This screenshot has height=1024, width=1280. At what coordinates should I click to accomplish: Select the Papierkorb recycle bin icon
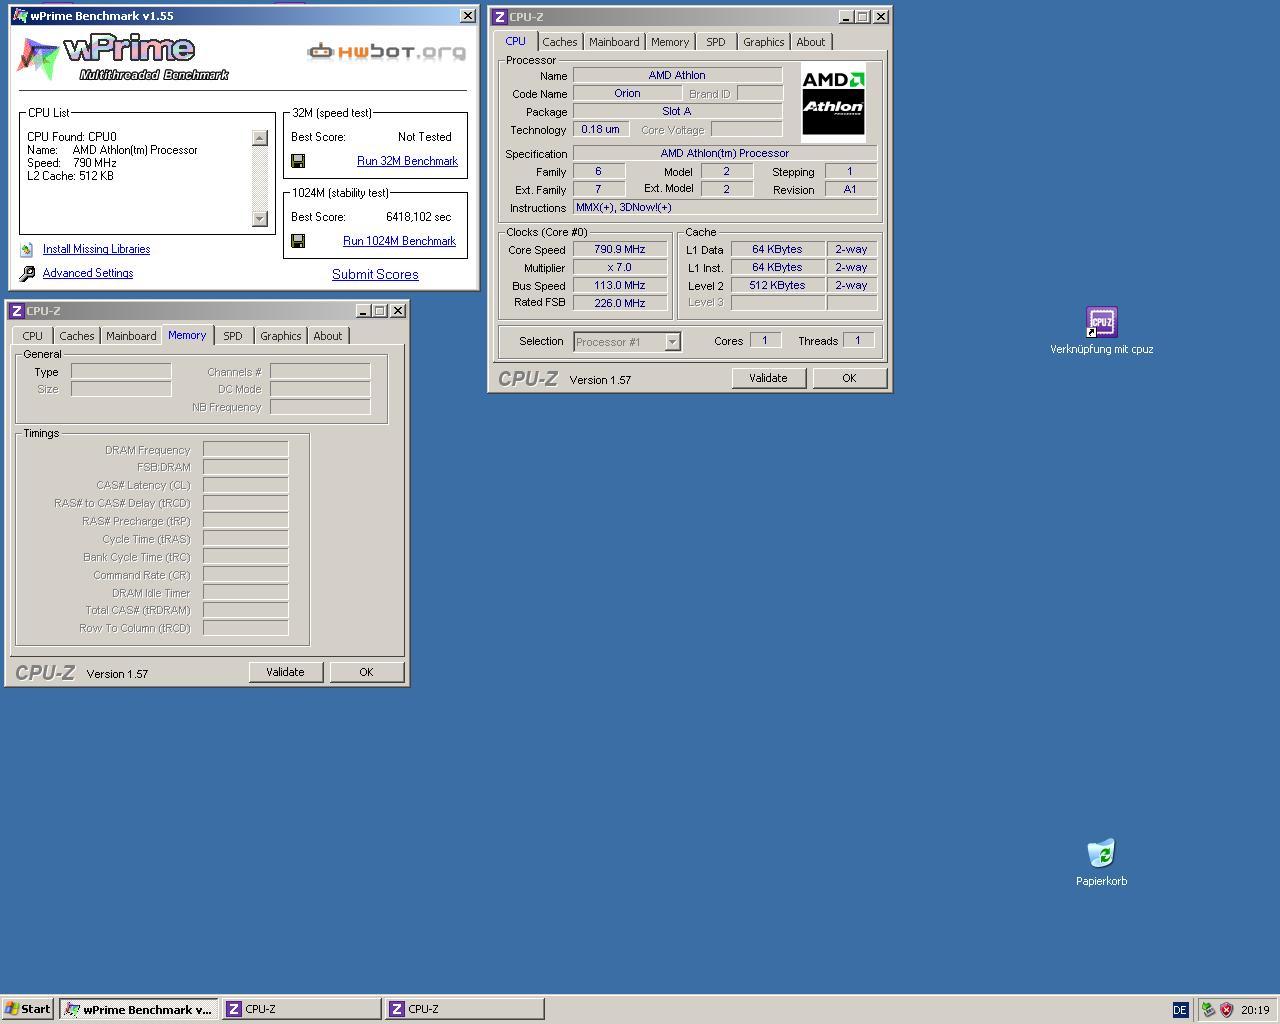[x=1101, y=854]
